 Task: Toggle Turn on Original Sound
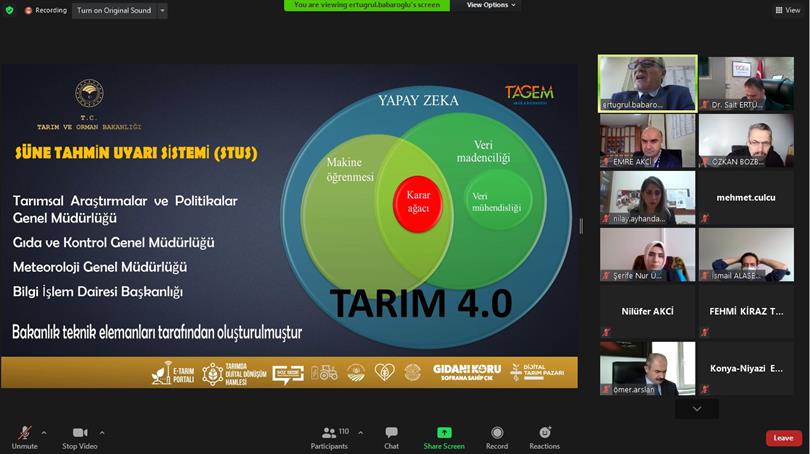[115, 10]
